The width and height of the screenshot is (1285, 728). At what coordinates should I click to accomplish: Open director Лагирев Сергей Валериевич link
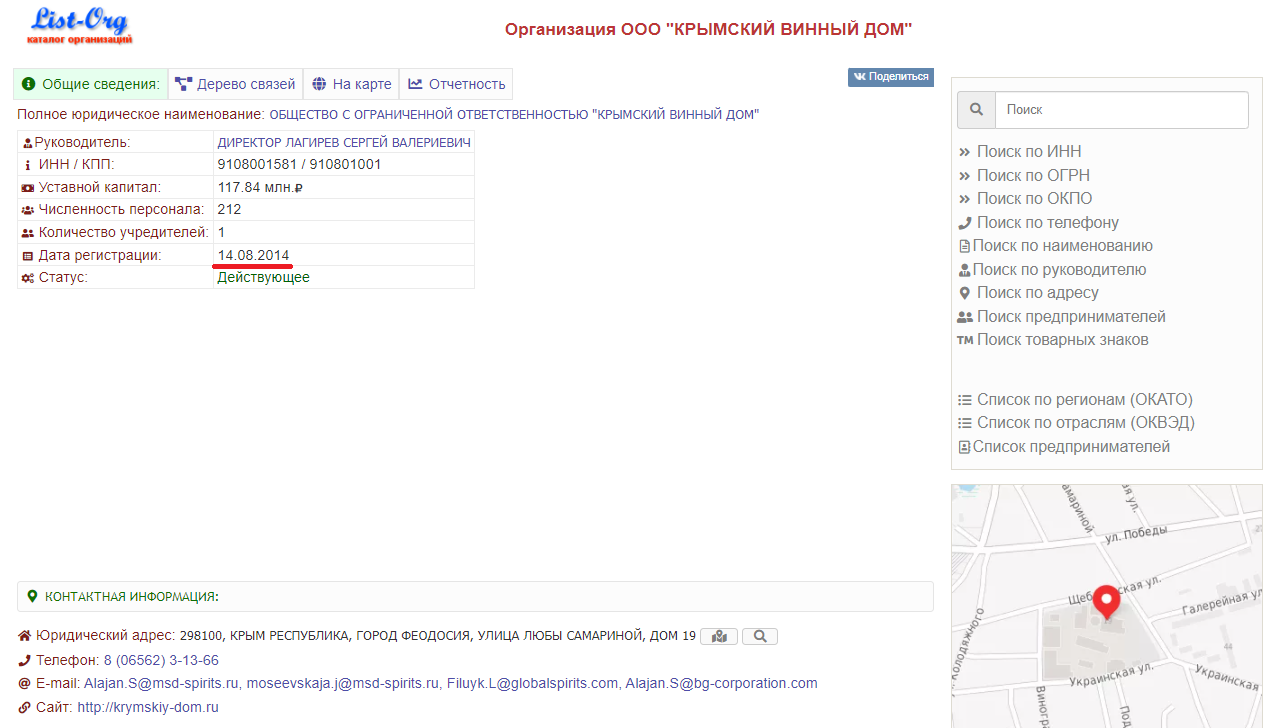click(x=343, y=142)
